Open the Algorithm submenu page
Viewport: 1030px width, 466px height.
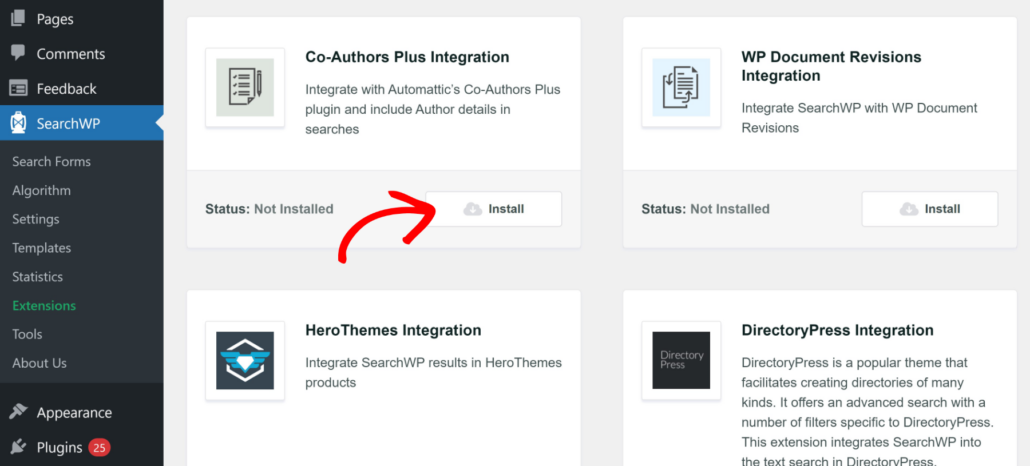[41, 191]
